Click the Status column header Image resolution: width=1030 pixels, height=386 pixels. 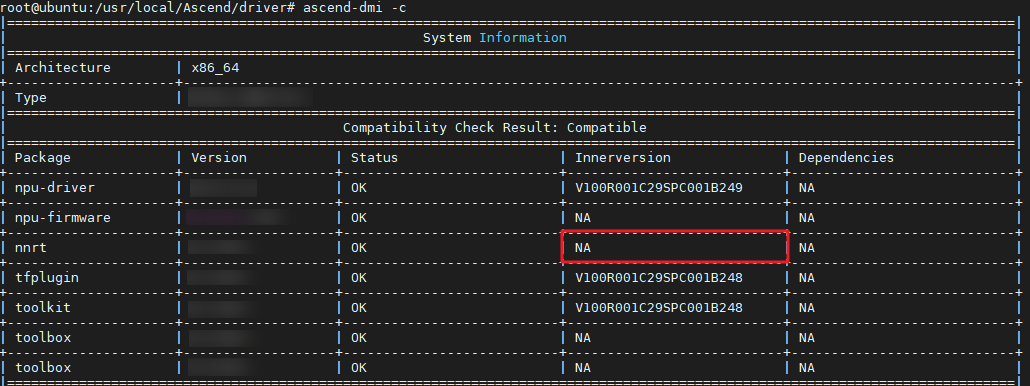pyautogui.click(x=374, y=158)
